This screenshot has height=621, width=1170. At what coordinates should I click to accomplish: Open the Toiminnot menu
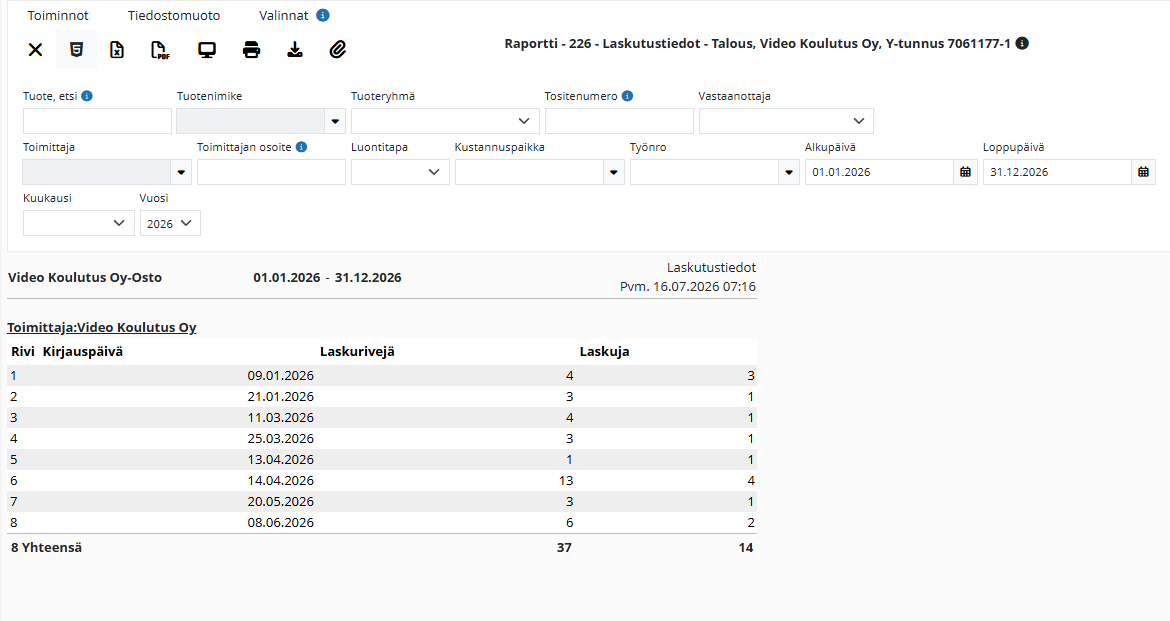click(x=58, y=16)
